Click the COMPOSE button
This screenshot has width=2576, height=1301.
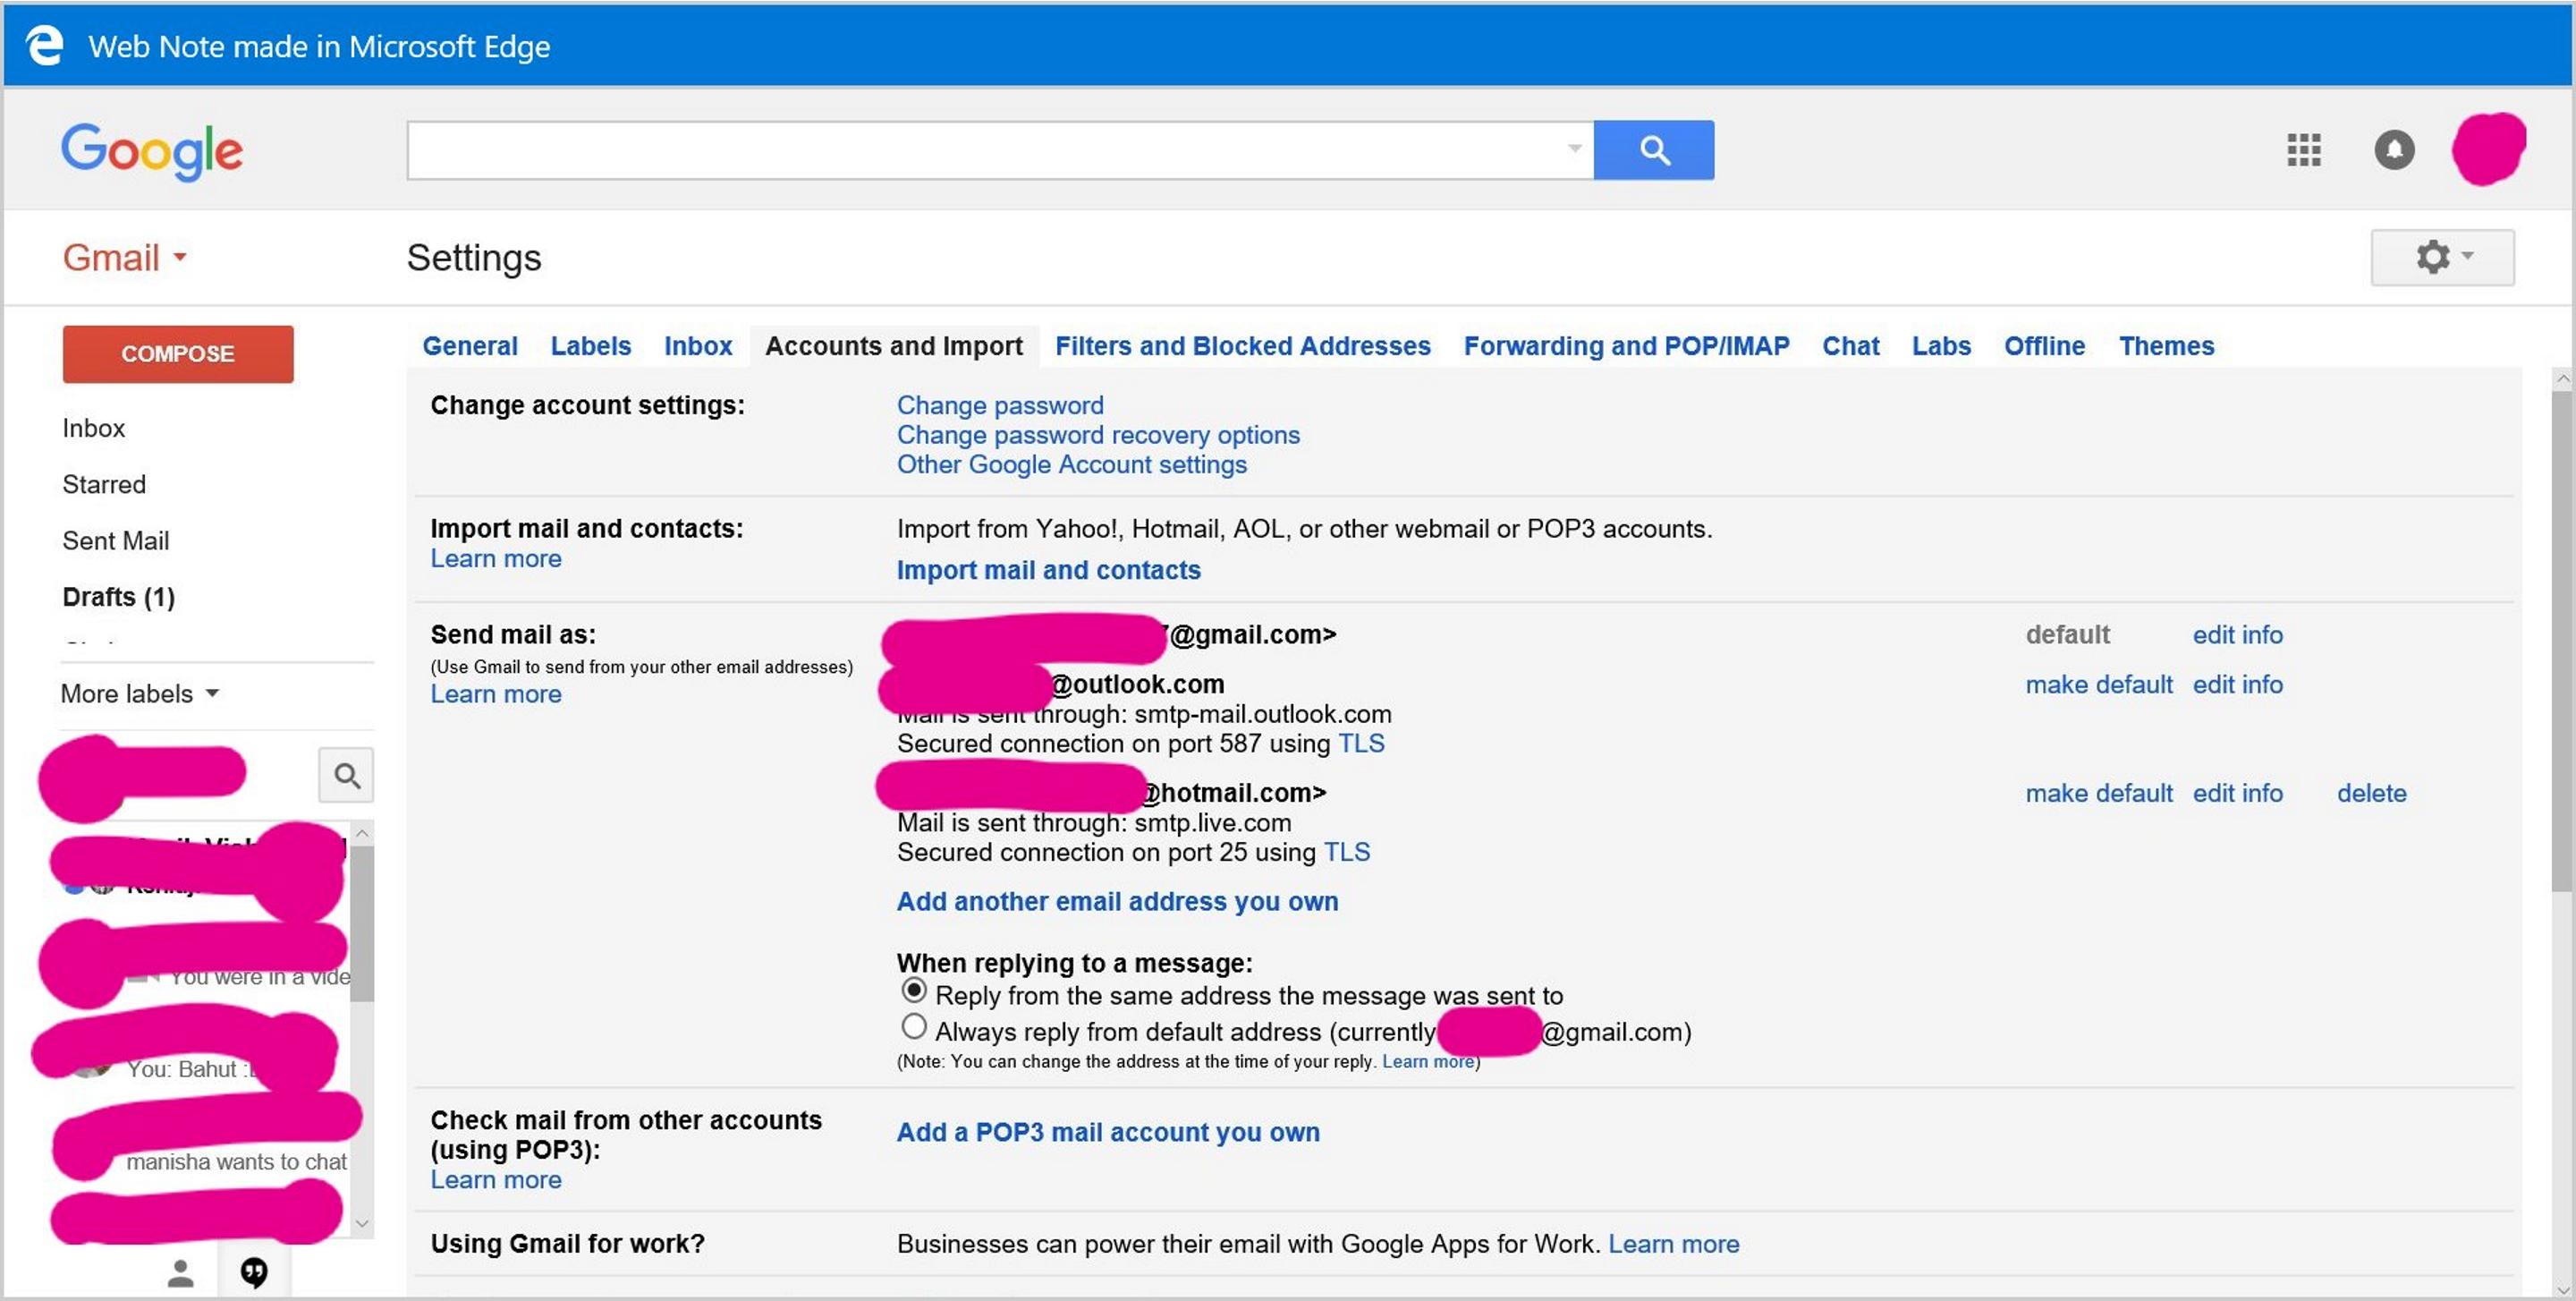[x=178, y=354]
